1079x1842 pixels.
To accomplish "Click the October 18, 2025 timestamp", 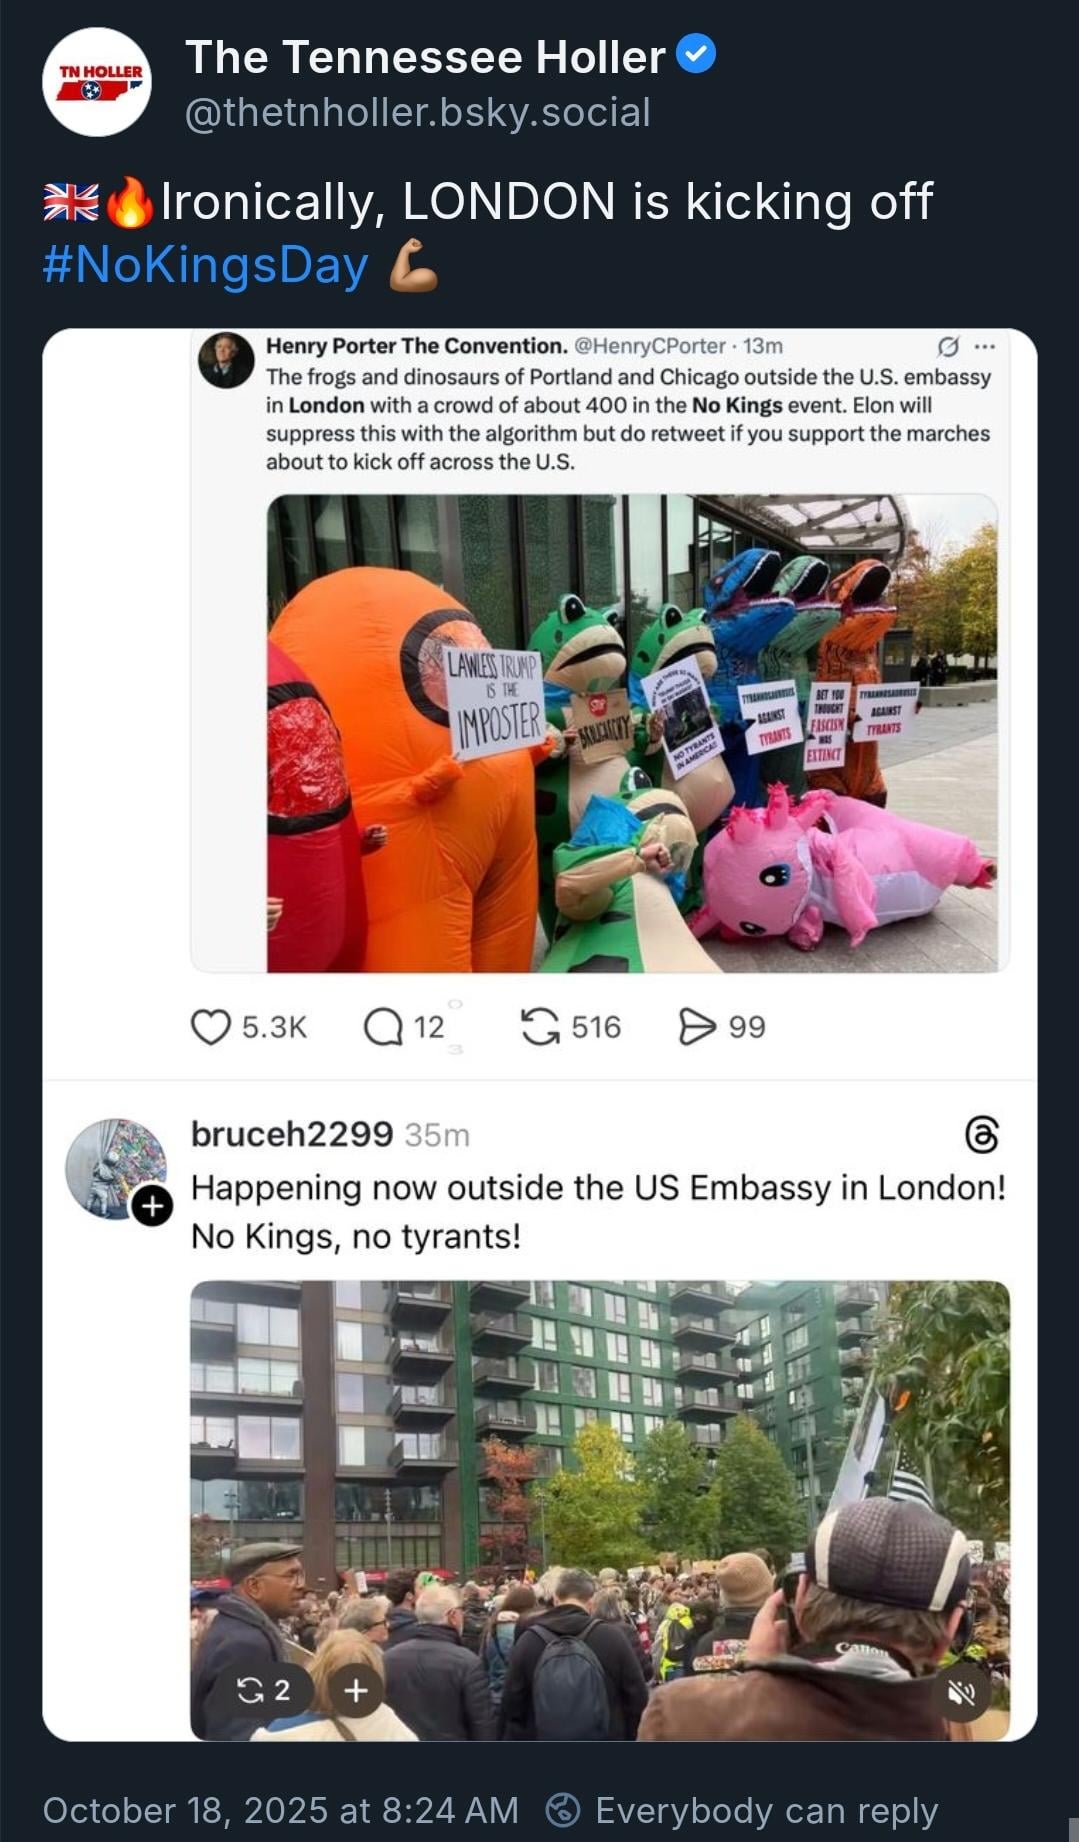I will (280, 1810).
